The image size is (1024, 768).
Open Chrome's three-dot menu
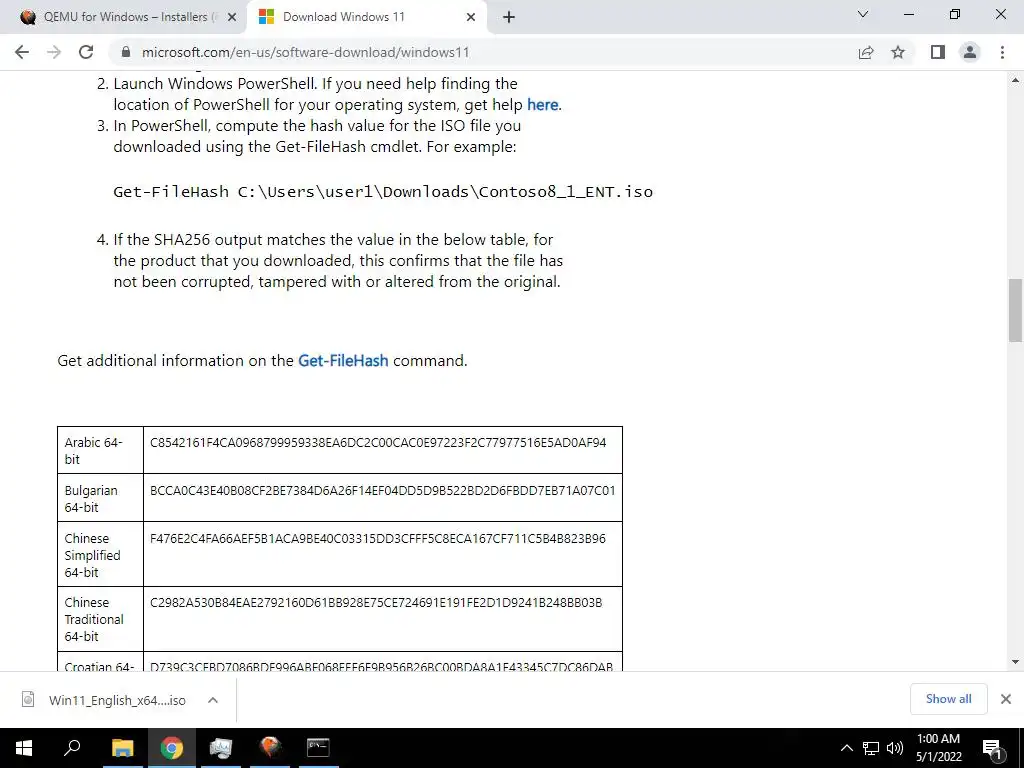[1002, 52]
